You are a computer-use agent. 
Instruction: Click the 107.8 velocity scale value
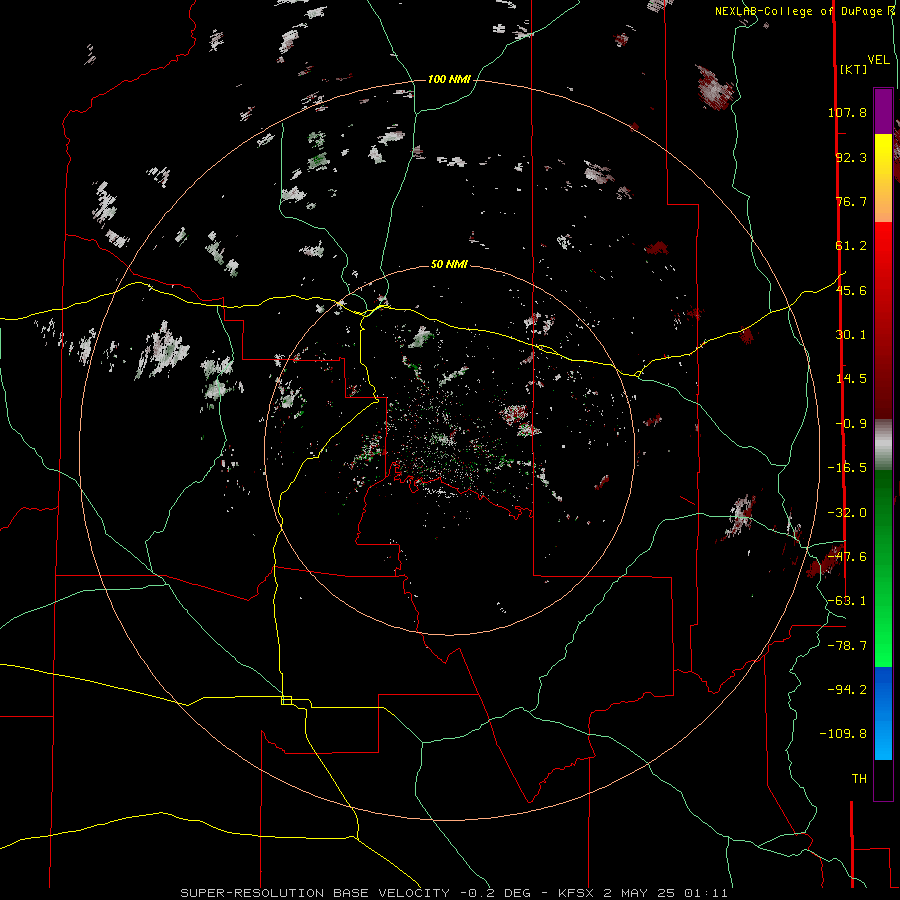pos(847,112)
